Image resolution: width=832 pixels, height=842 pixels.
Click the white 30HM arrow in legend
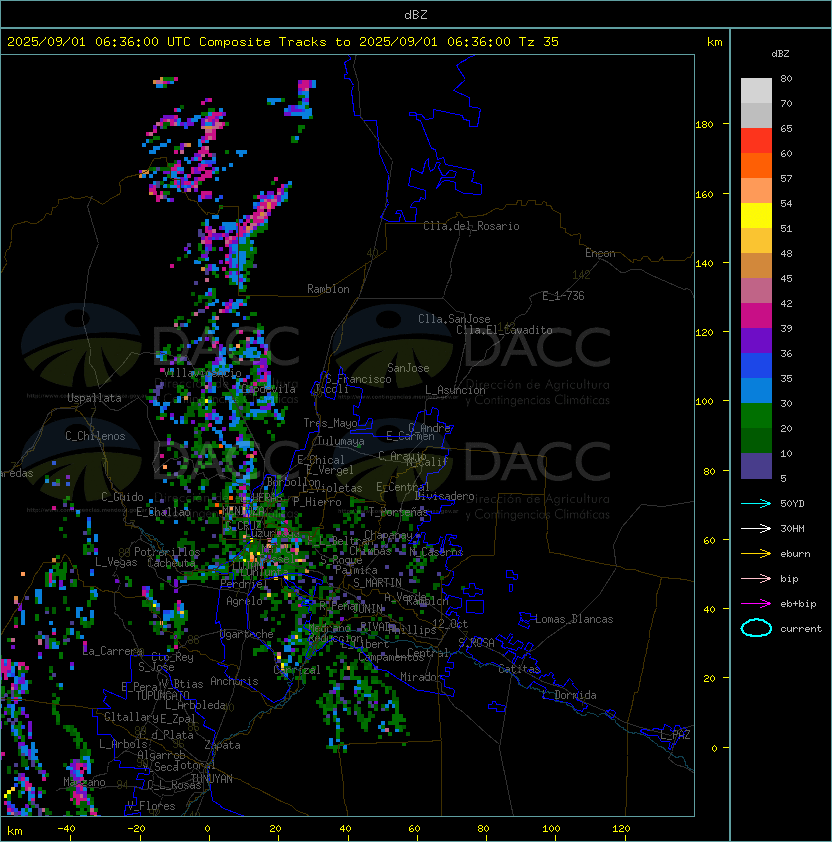(756, 528)
